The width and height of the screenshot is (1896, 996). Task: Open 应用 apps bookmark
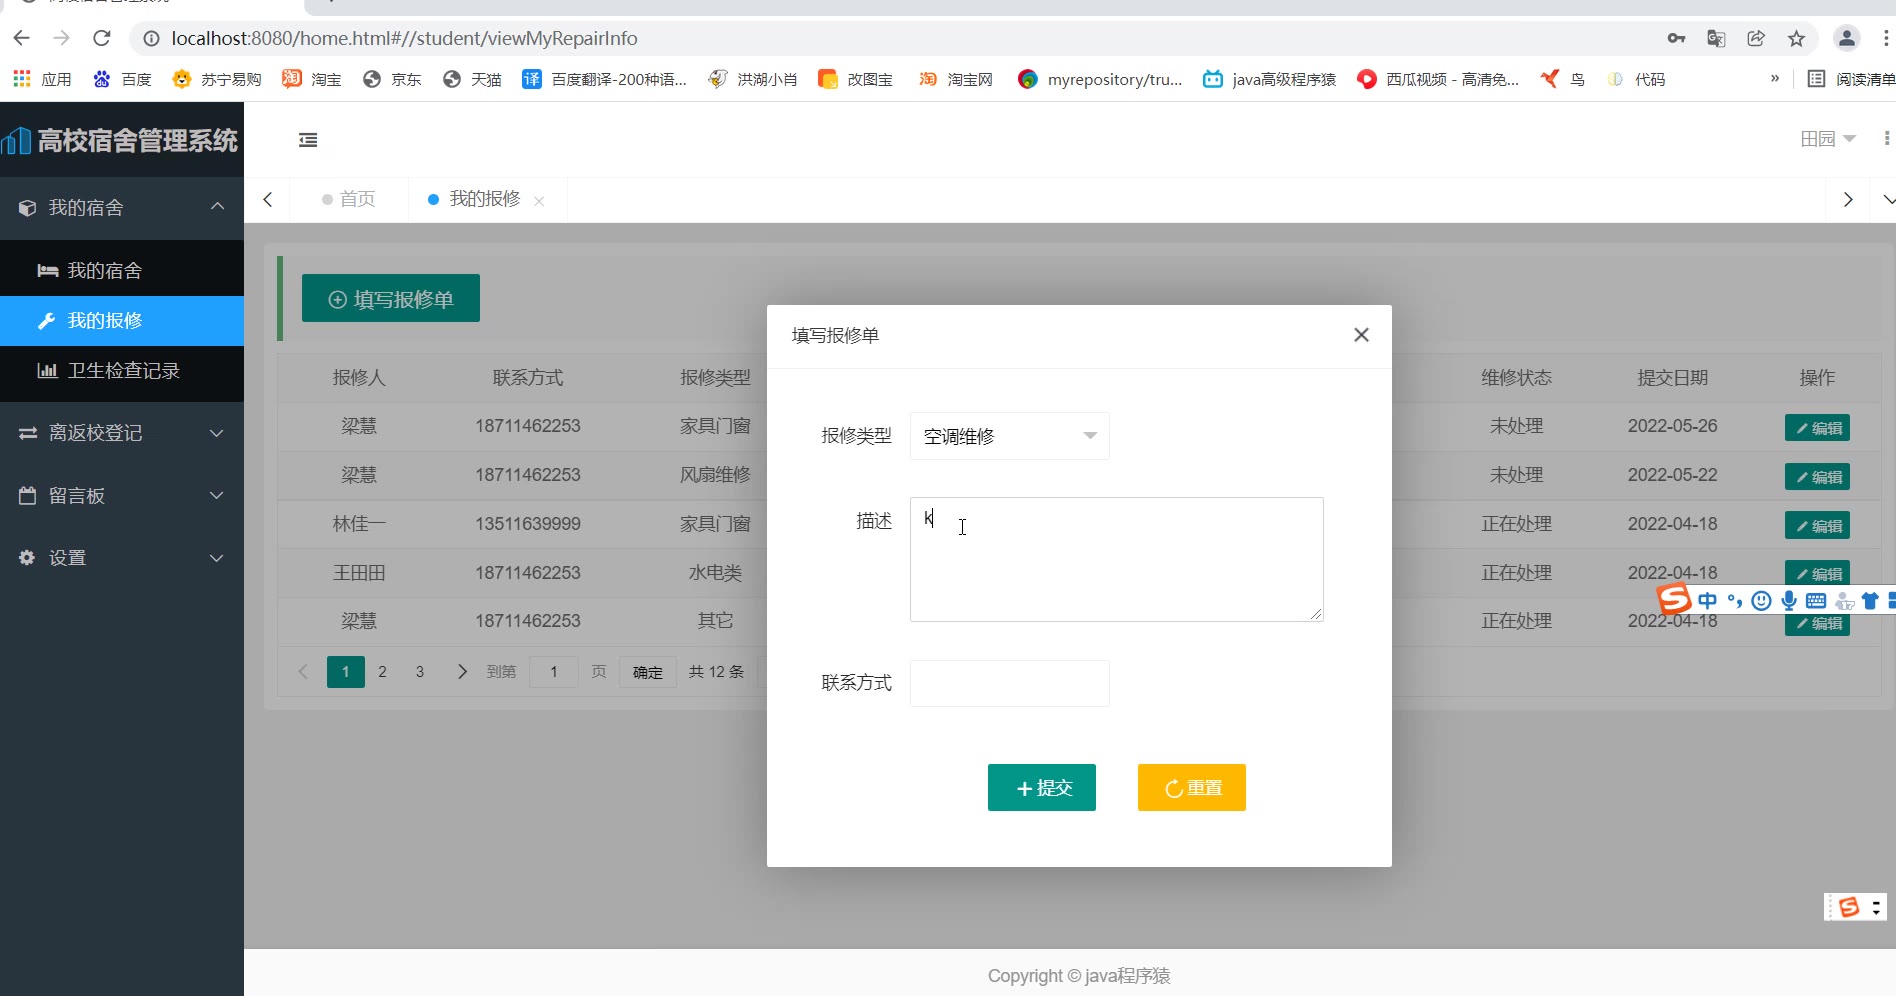(42, 79)
